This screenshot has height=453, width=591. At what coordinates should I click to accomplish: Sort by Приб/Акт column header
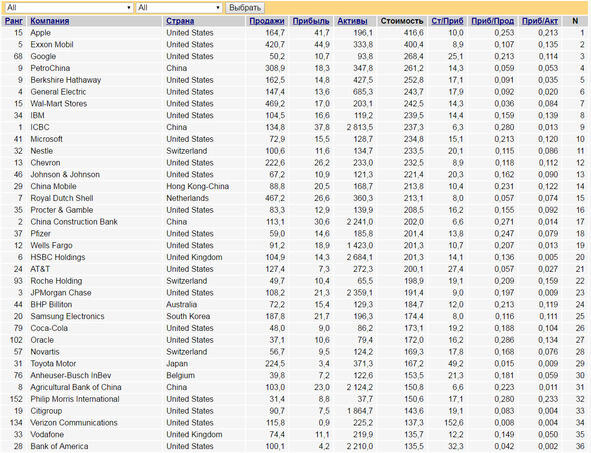[540, 21]
